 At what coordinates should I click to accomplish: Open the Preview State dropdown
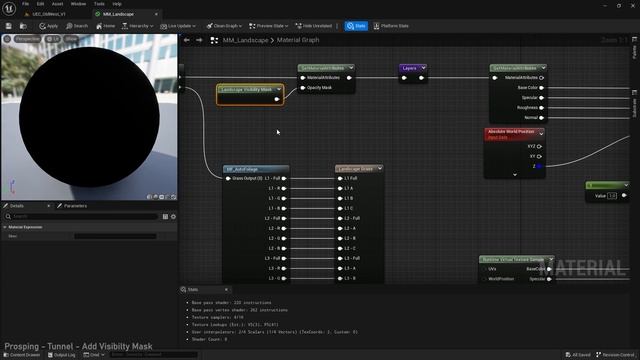click(x=269, y=26)
